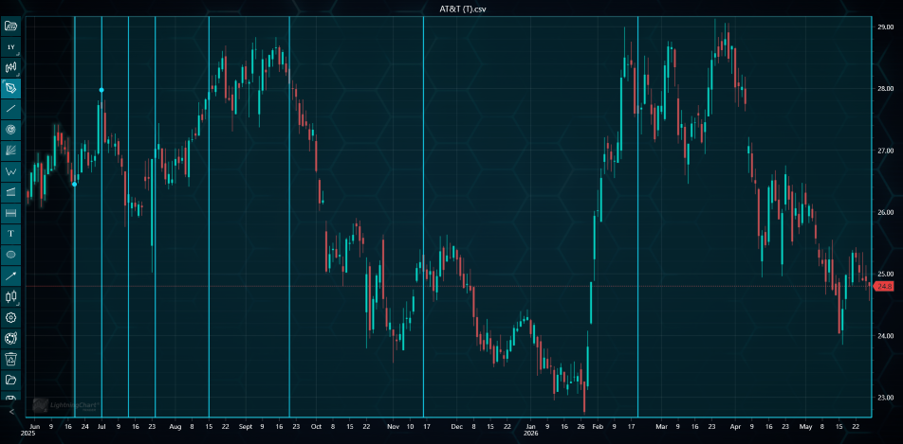Select the vertical line near Sept 23
Image resolution: width=903 pixels, height=444 pixels.
[x=289, y=217]
